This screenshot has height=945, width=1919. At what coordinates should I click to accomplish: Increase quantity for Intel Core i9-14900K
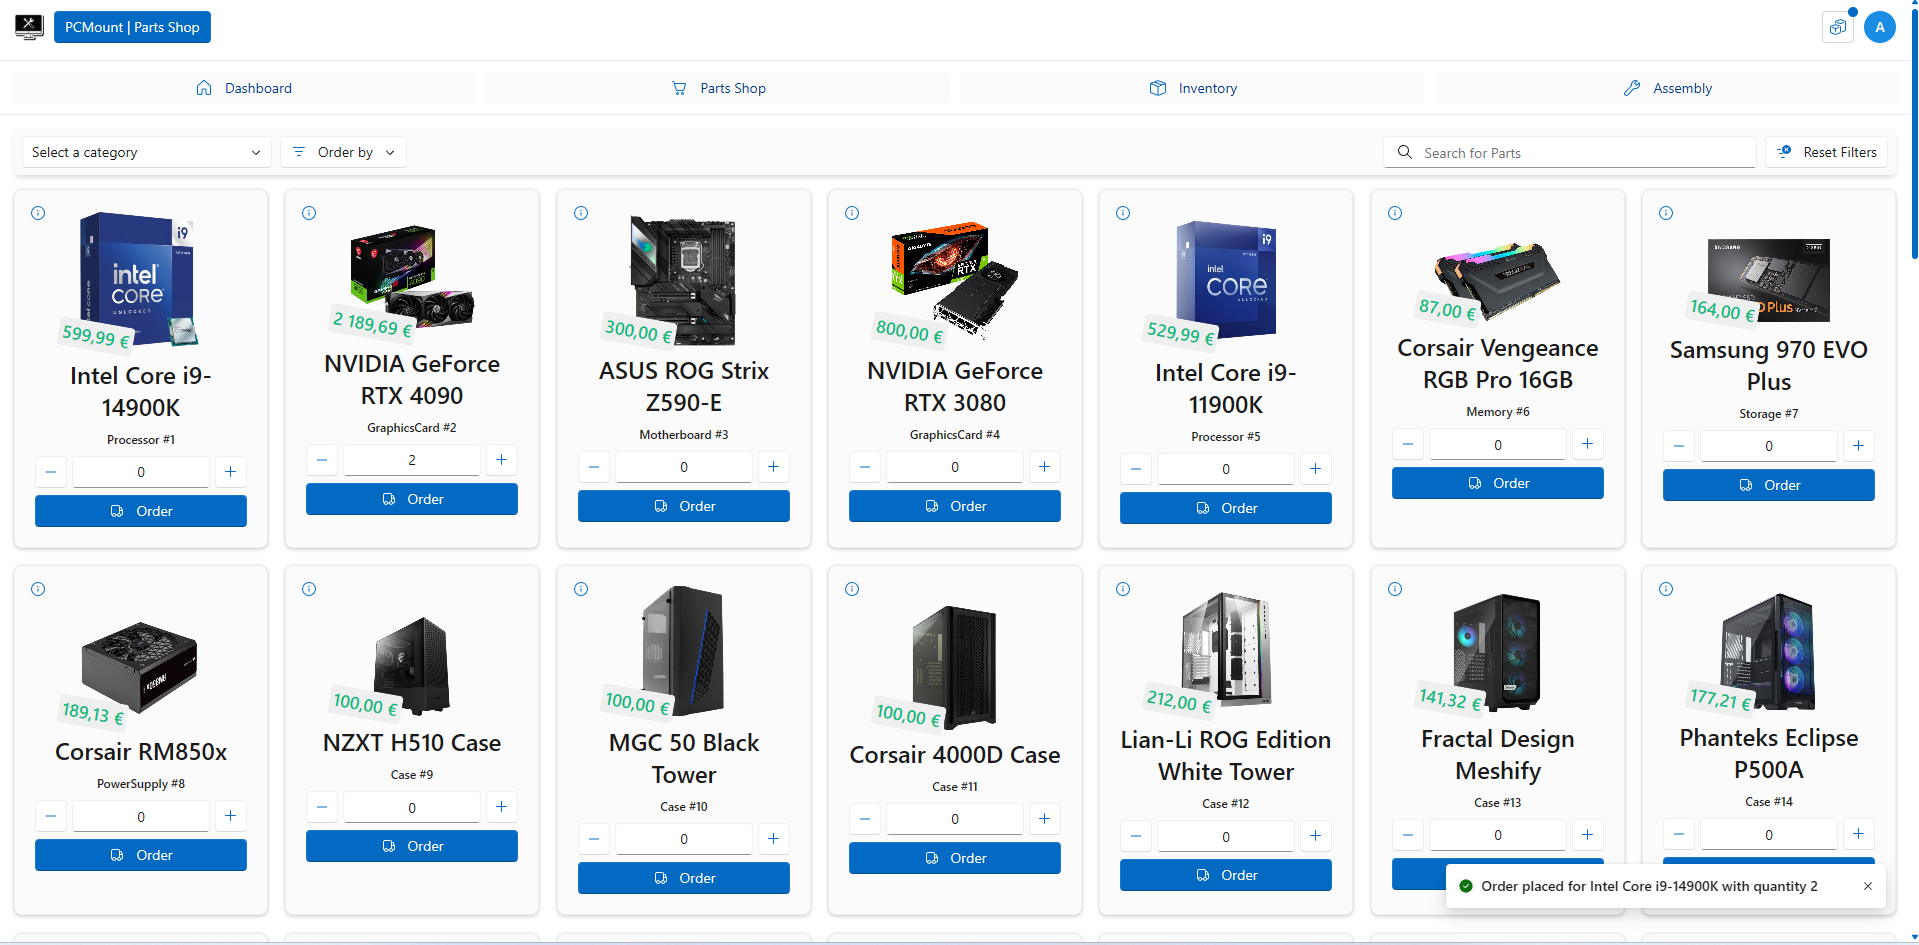tap(230, 471)
